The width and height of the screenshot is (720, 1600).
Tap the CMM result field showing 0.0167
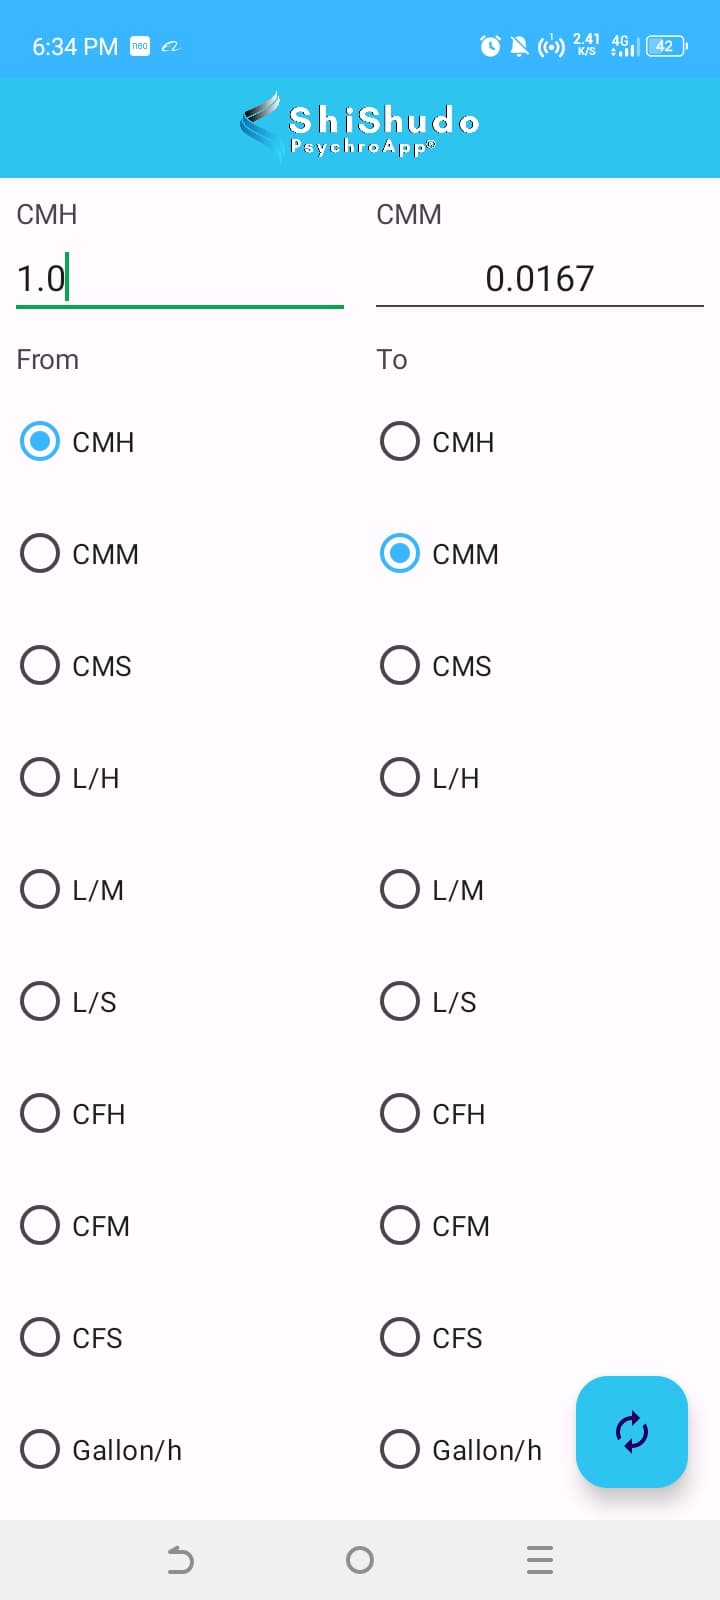pyautogui.click(x=540, y=278)
